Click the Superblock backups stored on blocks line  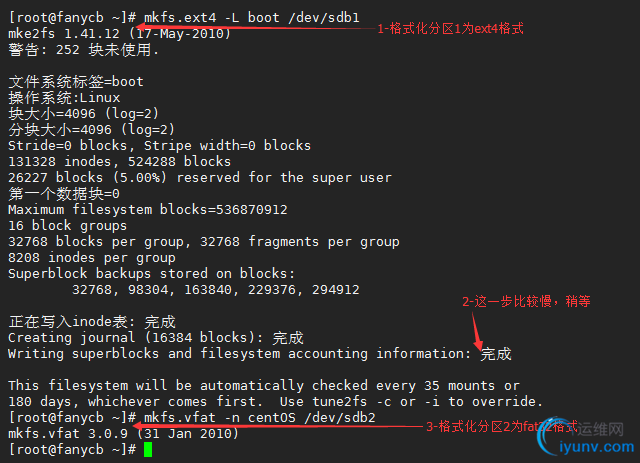tap(151, 274)
